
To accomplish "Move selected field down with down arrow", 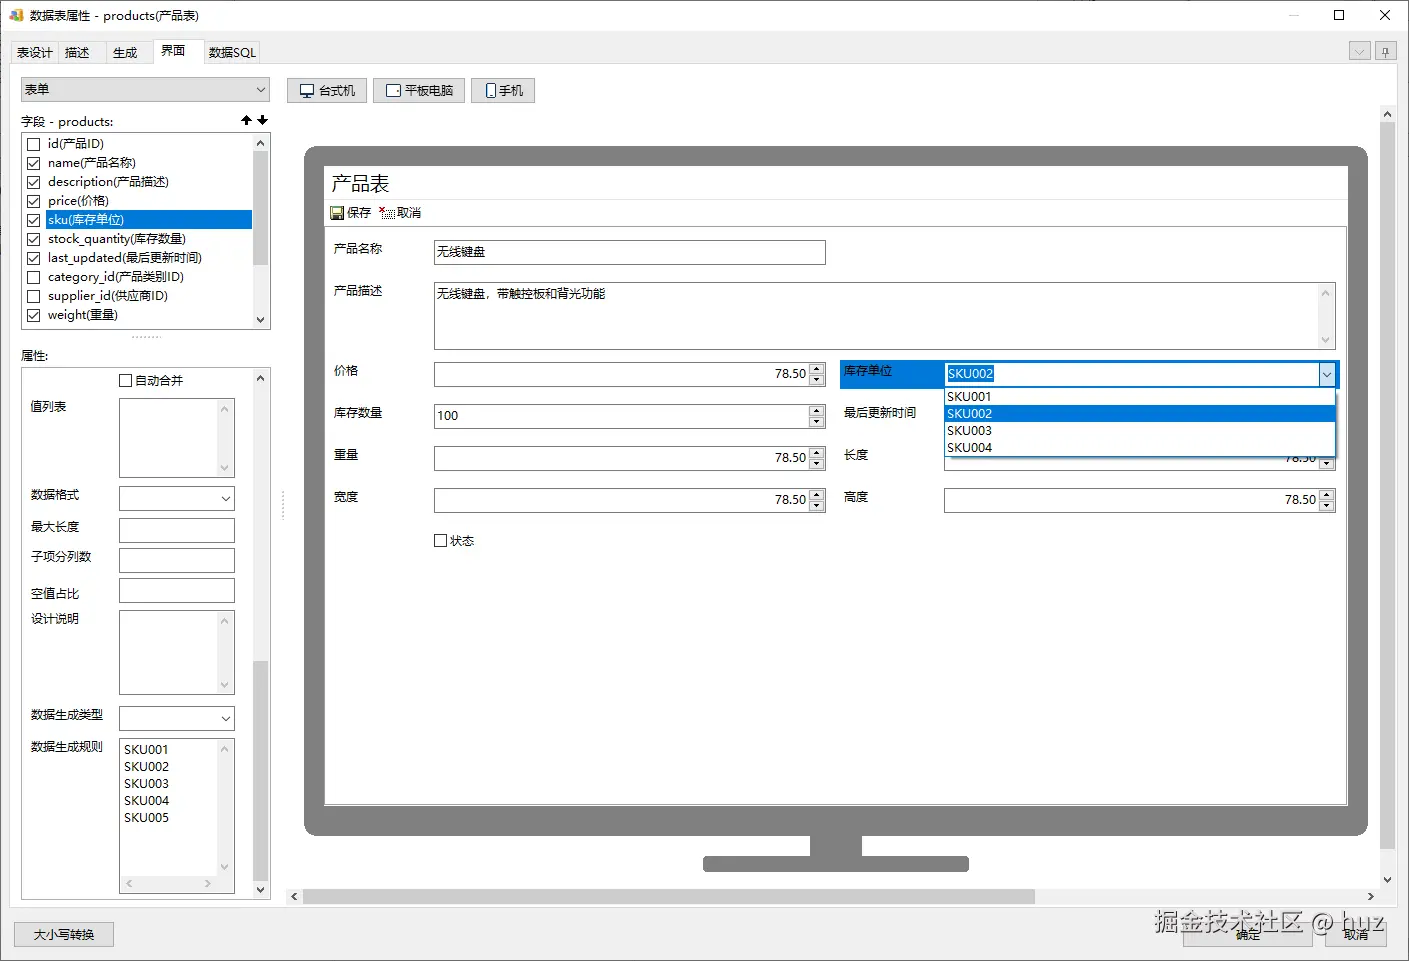I will (262, 120).
